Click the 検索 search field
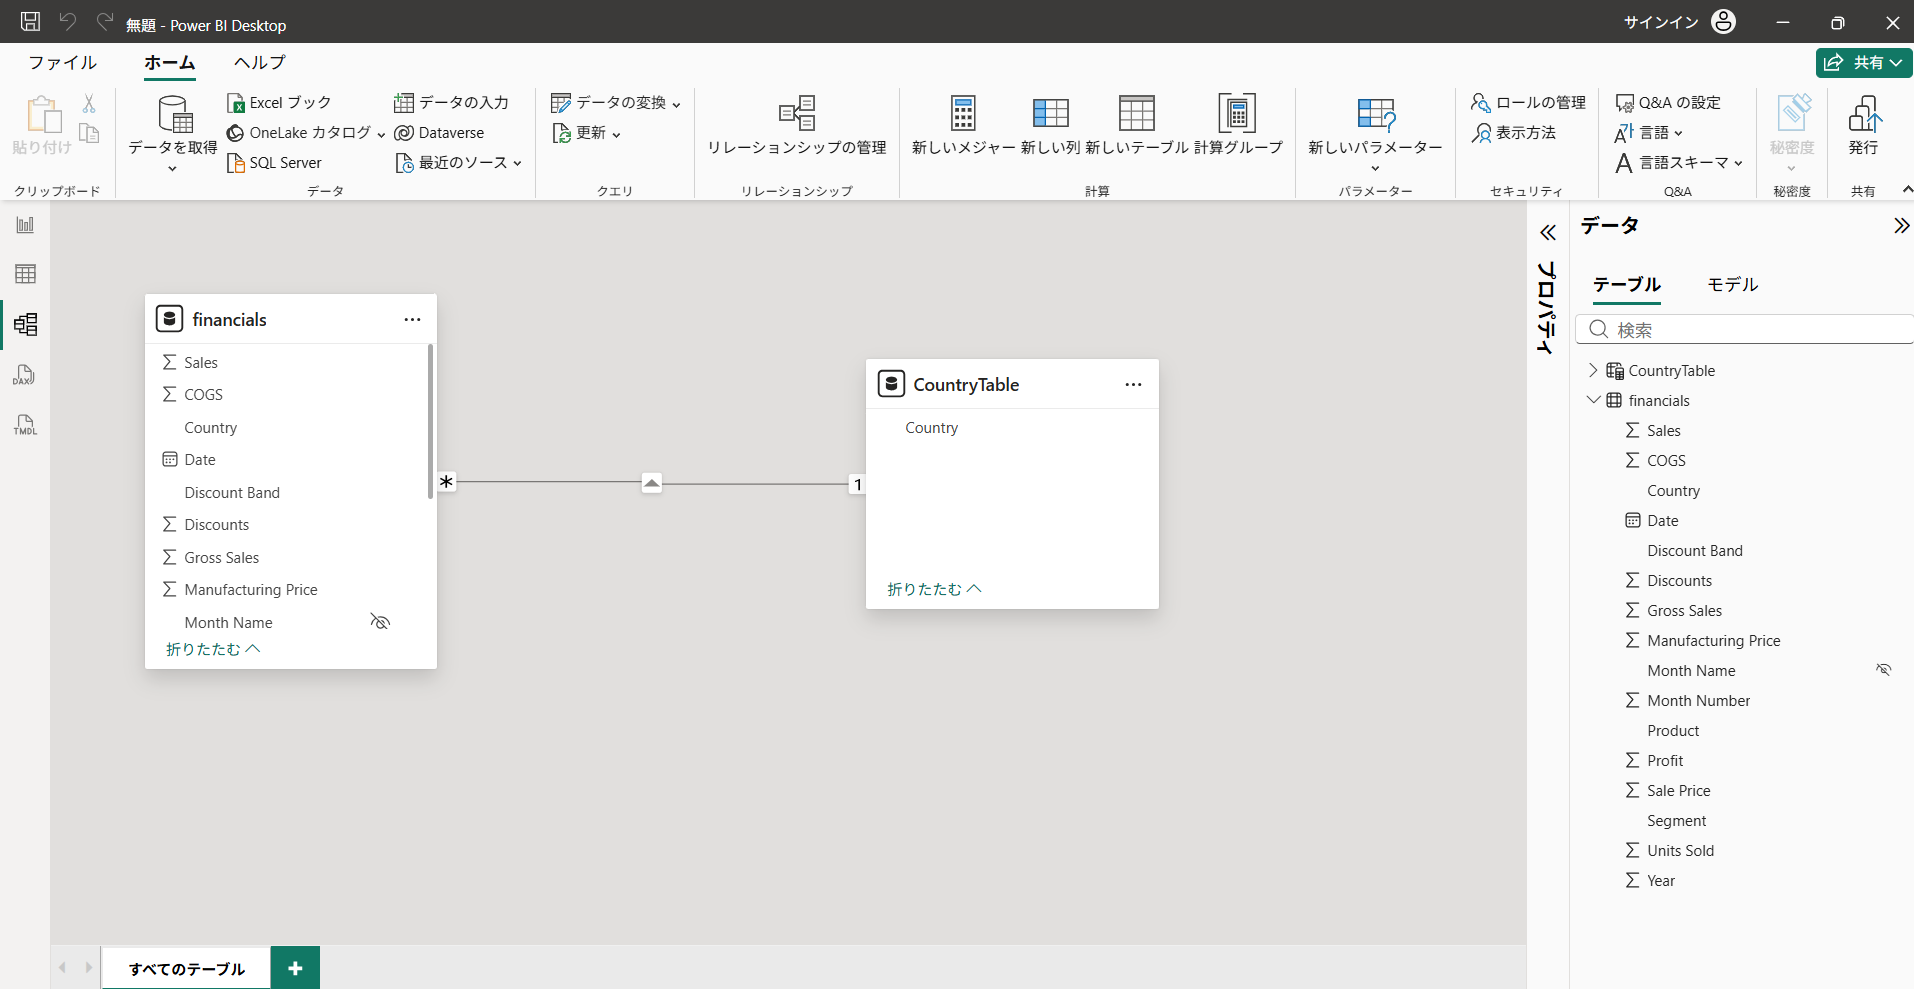 tap(1745, 330)
